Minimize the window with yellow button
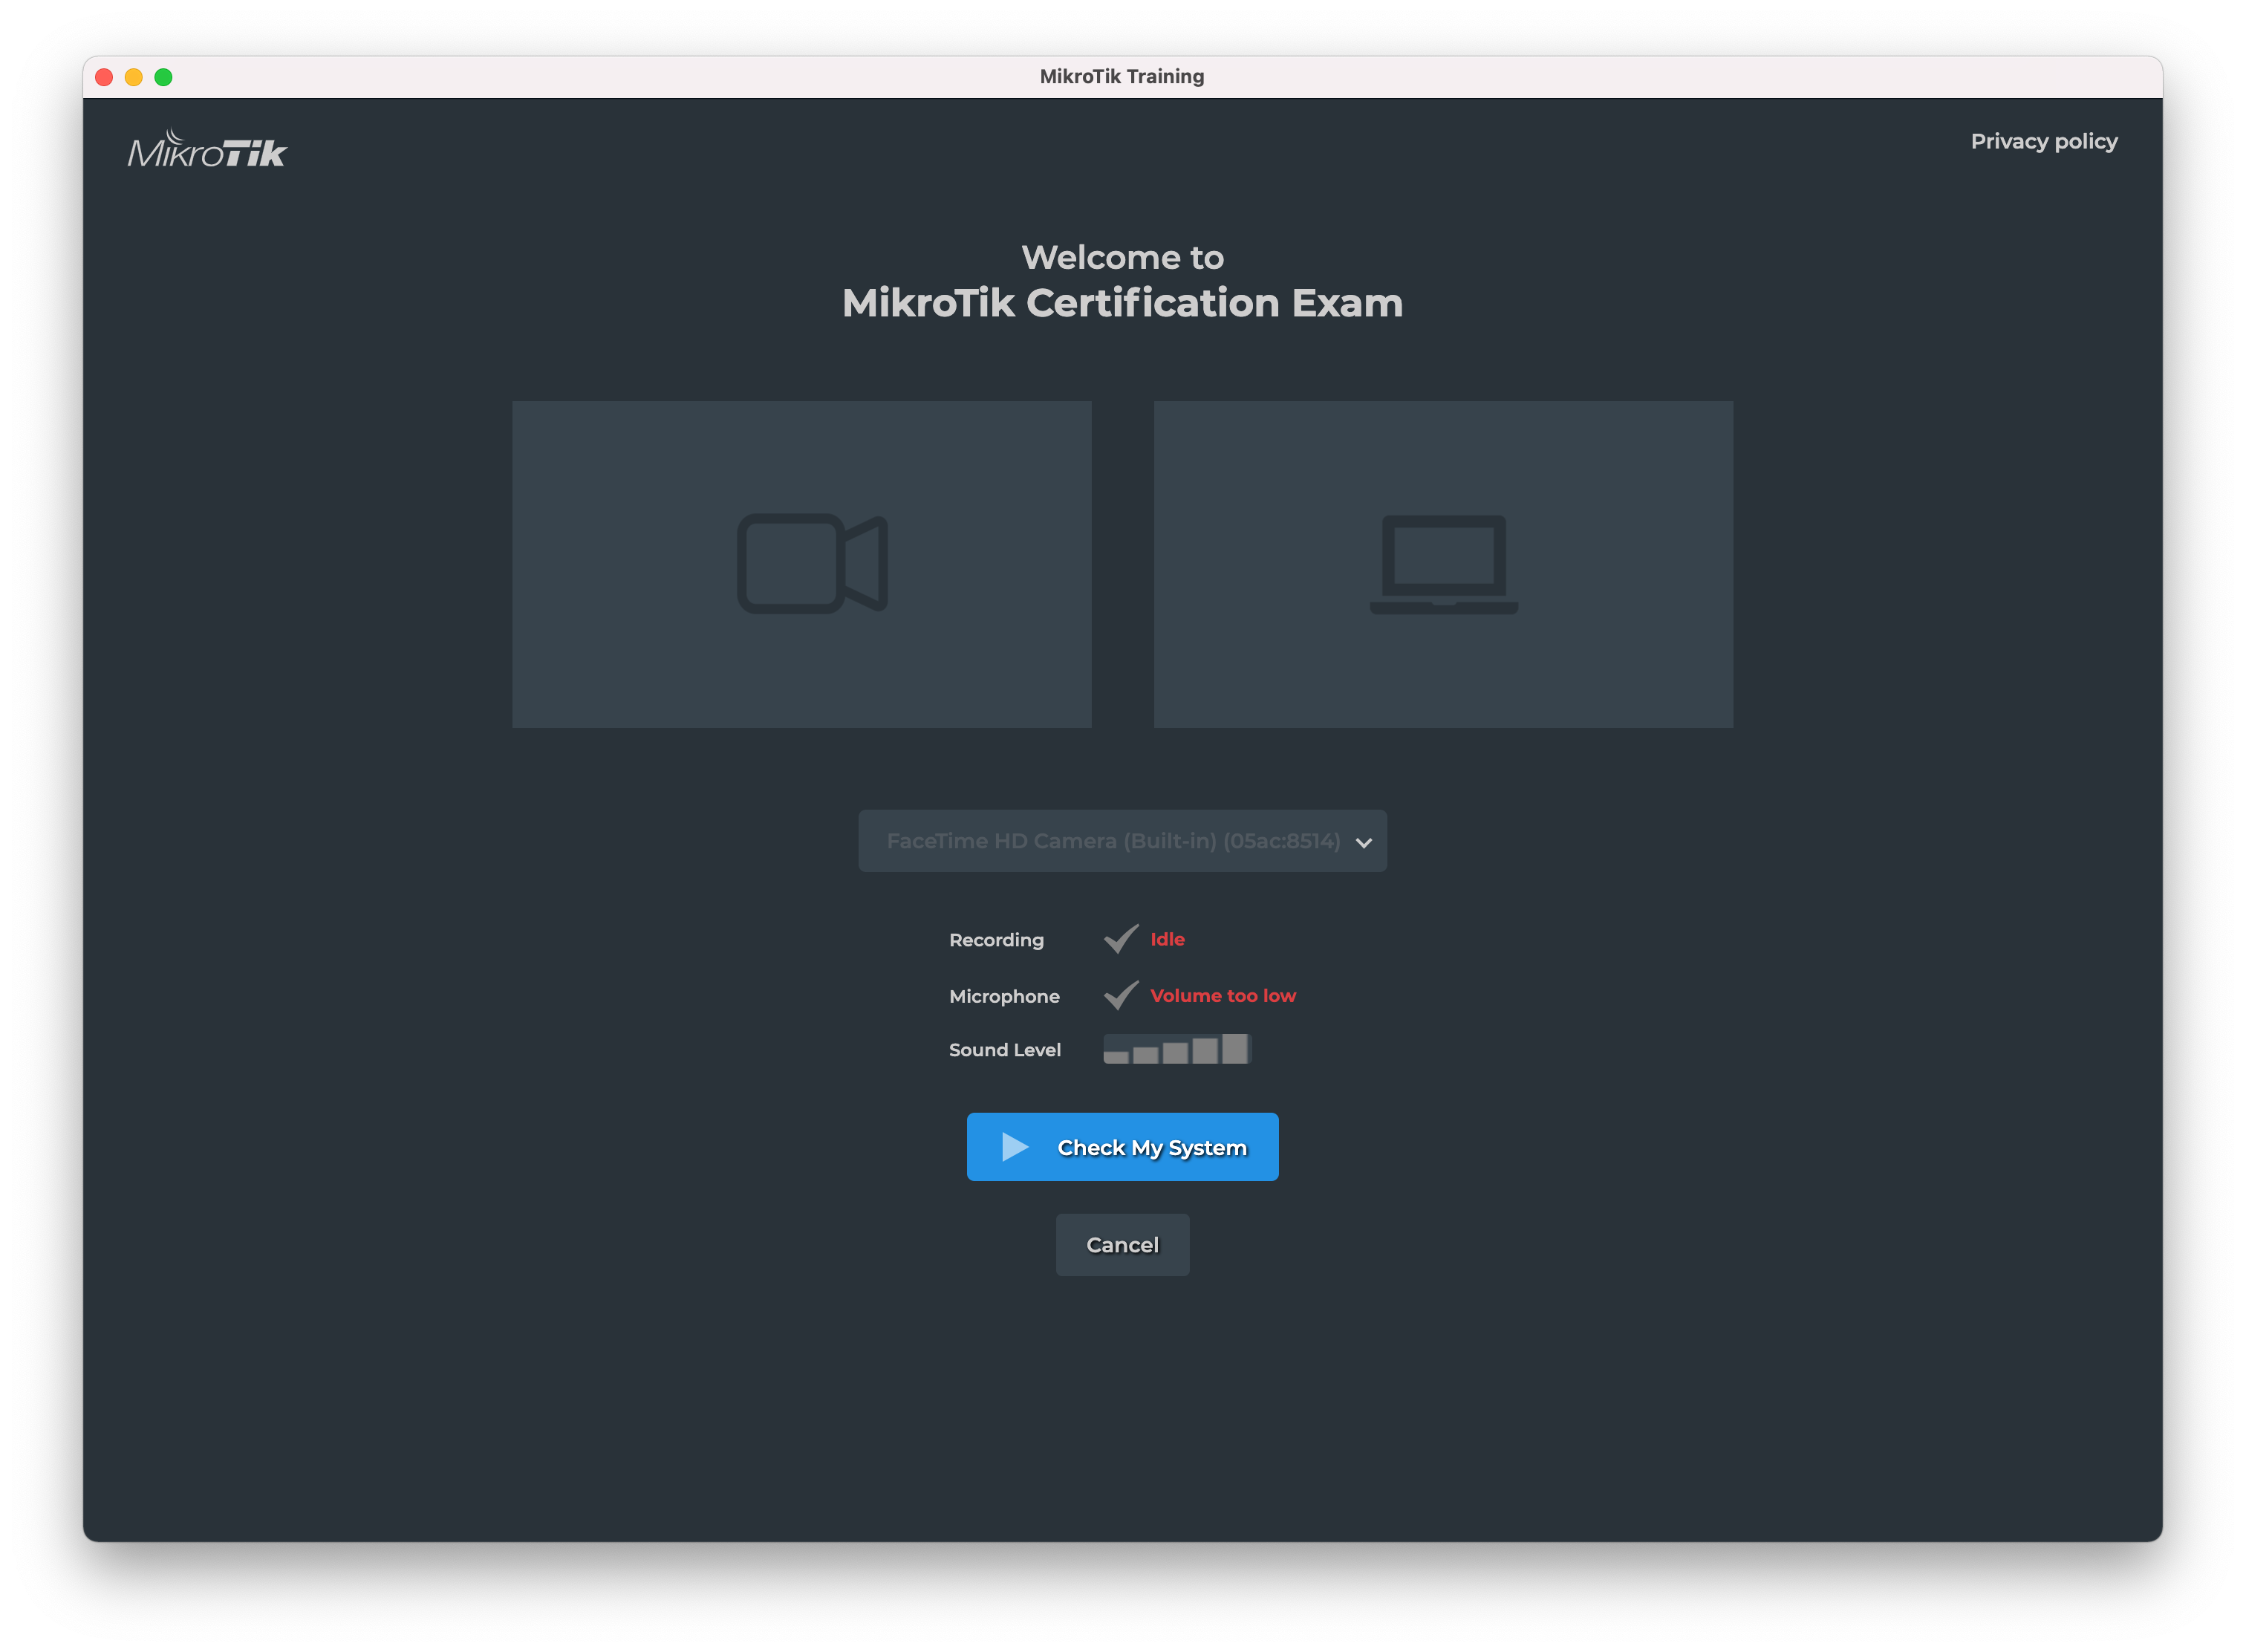 [134, 77]
